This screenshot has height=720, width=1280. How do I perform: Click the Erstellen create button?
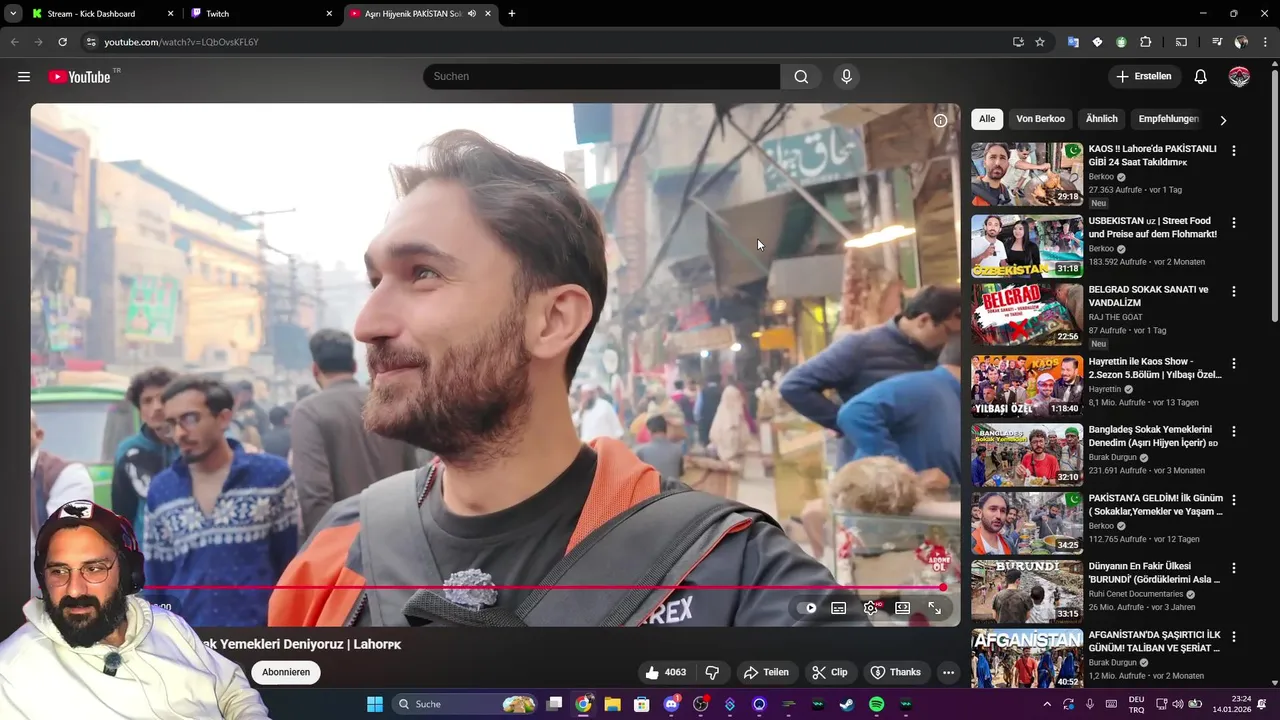[1144, 77]
